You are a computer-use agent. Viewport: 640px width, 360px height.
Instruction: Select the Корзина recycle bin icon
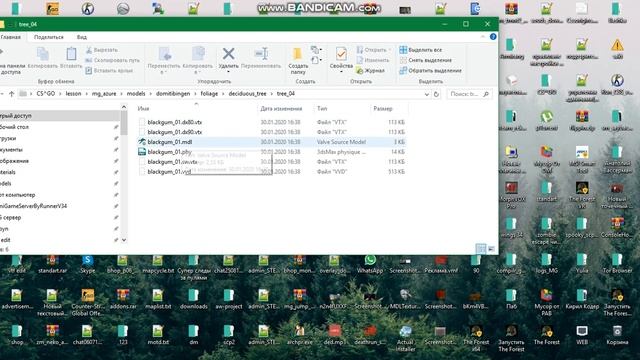coord(617,335)
